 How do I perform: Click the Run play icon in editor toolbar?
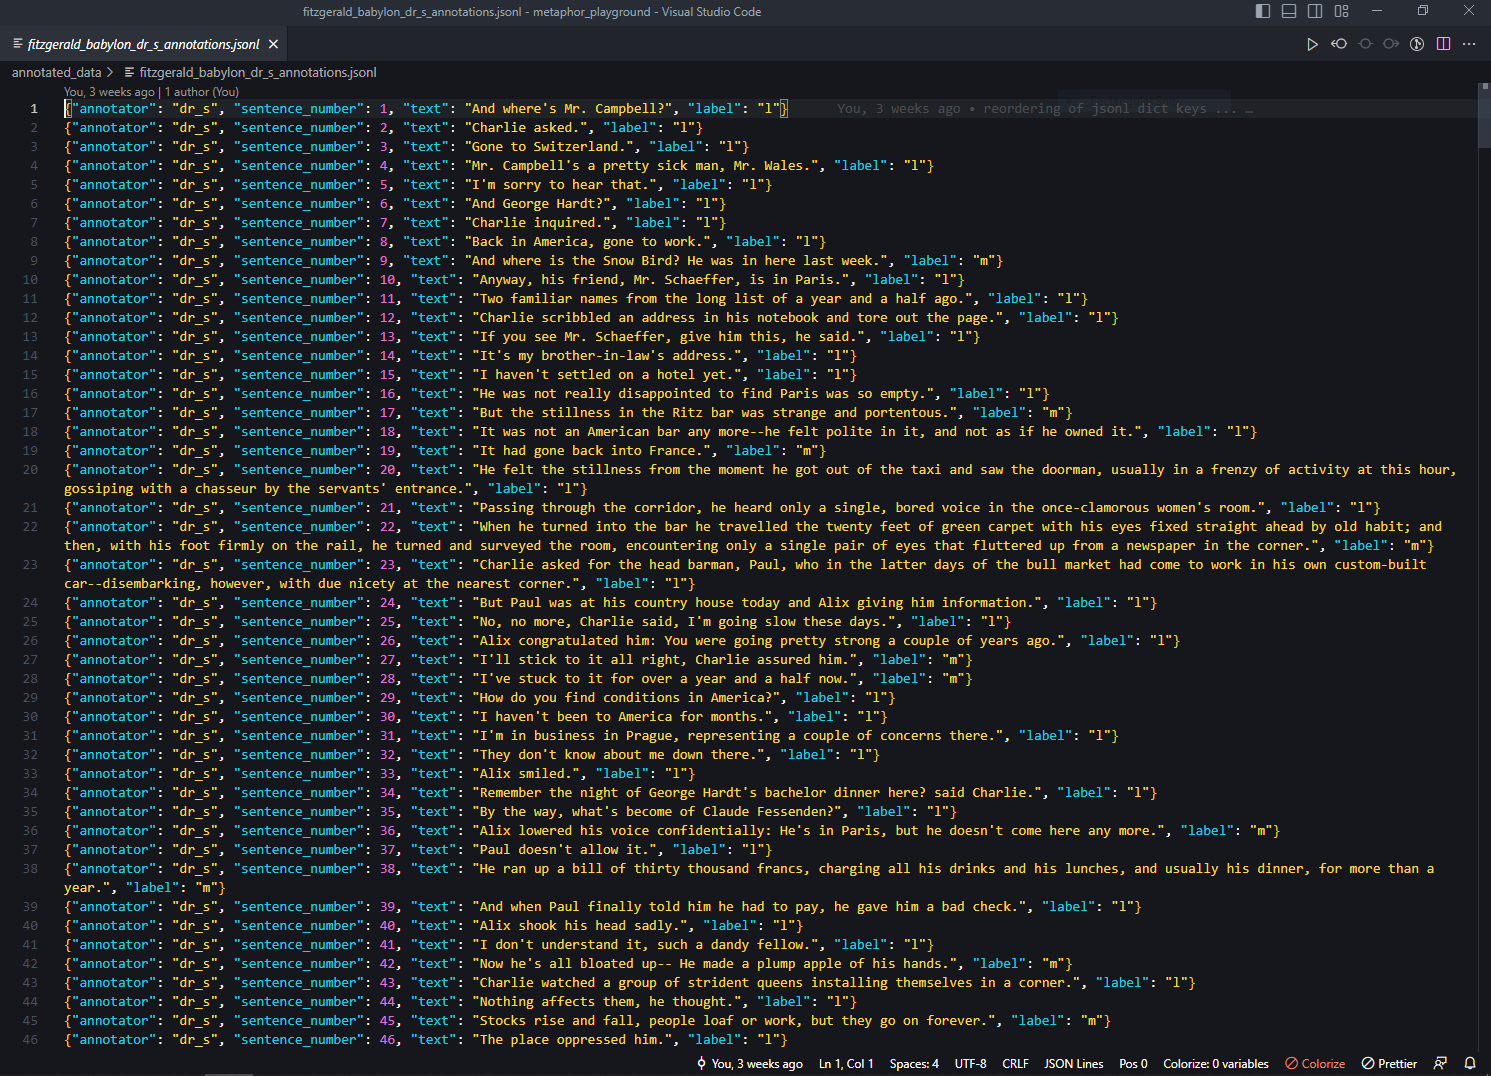[x=1312, y=44]
